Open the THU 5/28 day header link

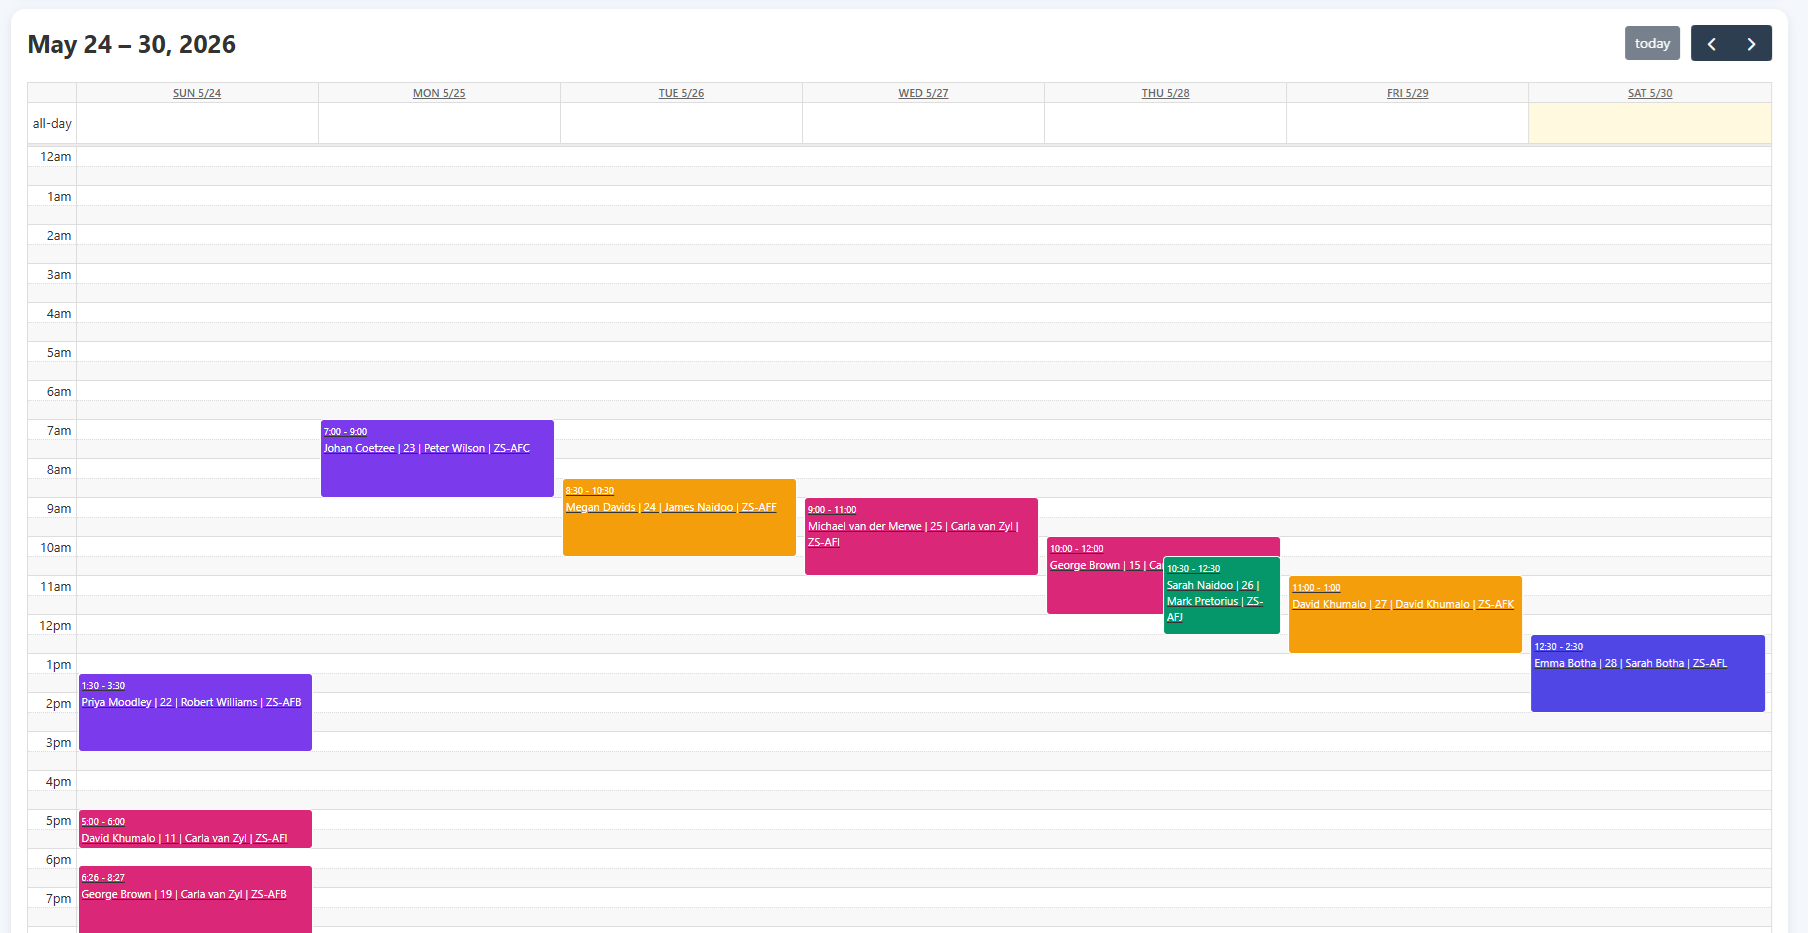point(1165,93)
